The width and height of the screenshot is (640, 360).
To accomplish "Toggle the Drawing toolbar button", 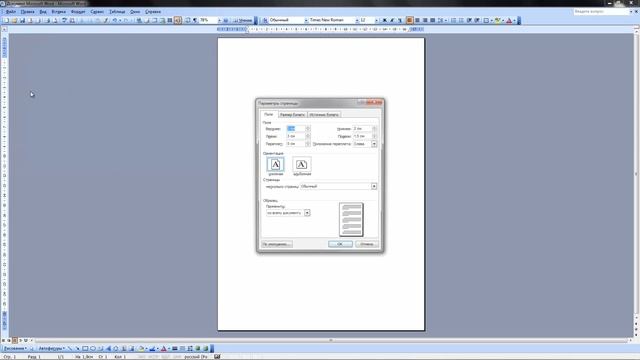I will coord(178,20).
